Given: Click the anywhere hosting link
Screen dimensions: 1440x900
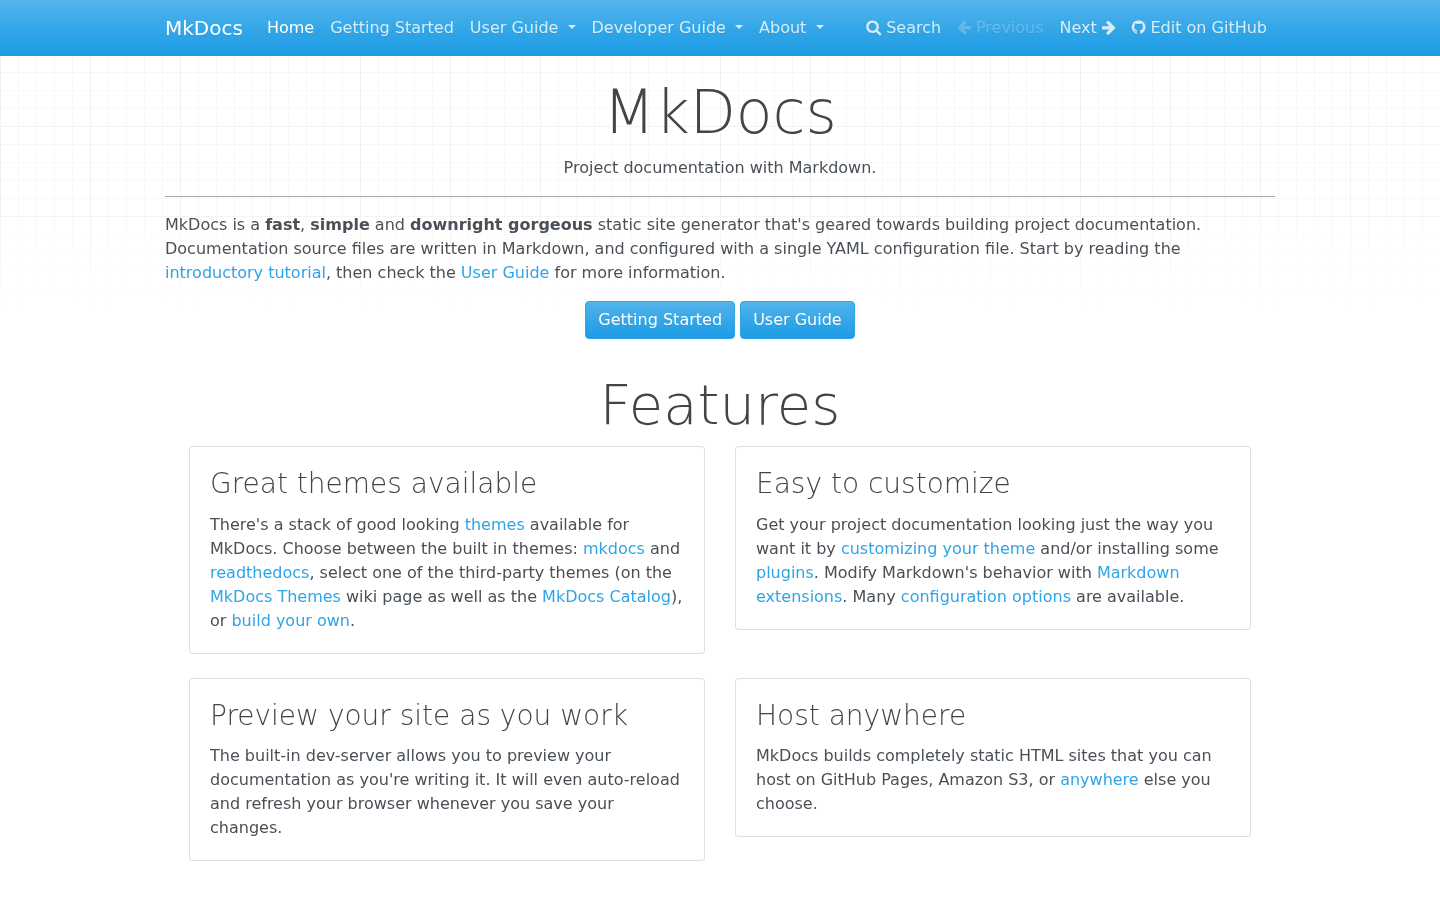Looking at the screenshot, I should (1099, 780).
